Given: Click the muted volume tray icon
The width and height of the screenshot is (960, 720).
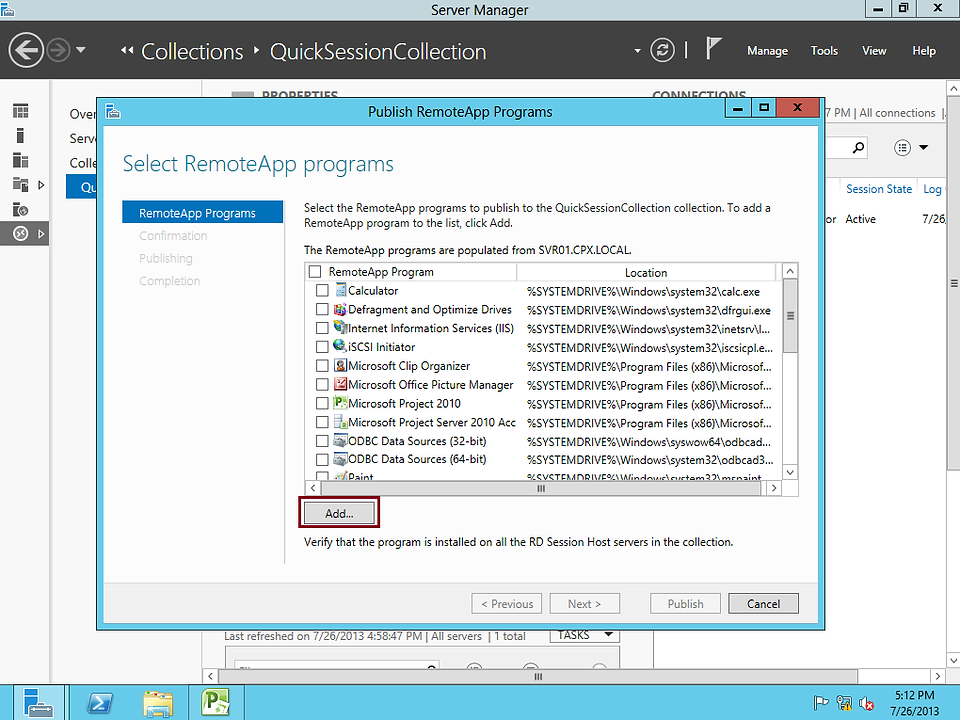Looking at the screenshot, I should coord(867,703).
